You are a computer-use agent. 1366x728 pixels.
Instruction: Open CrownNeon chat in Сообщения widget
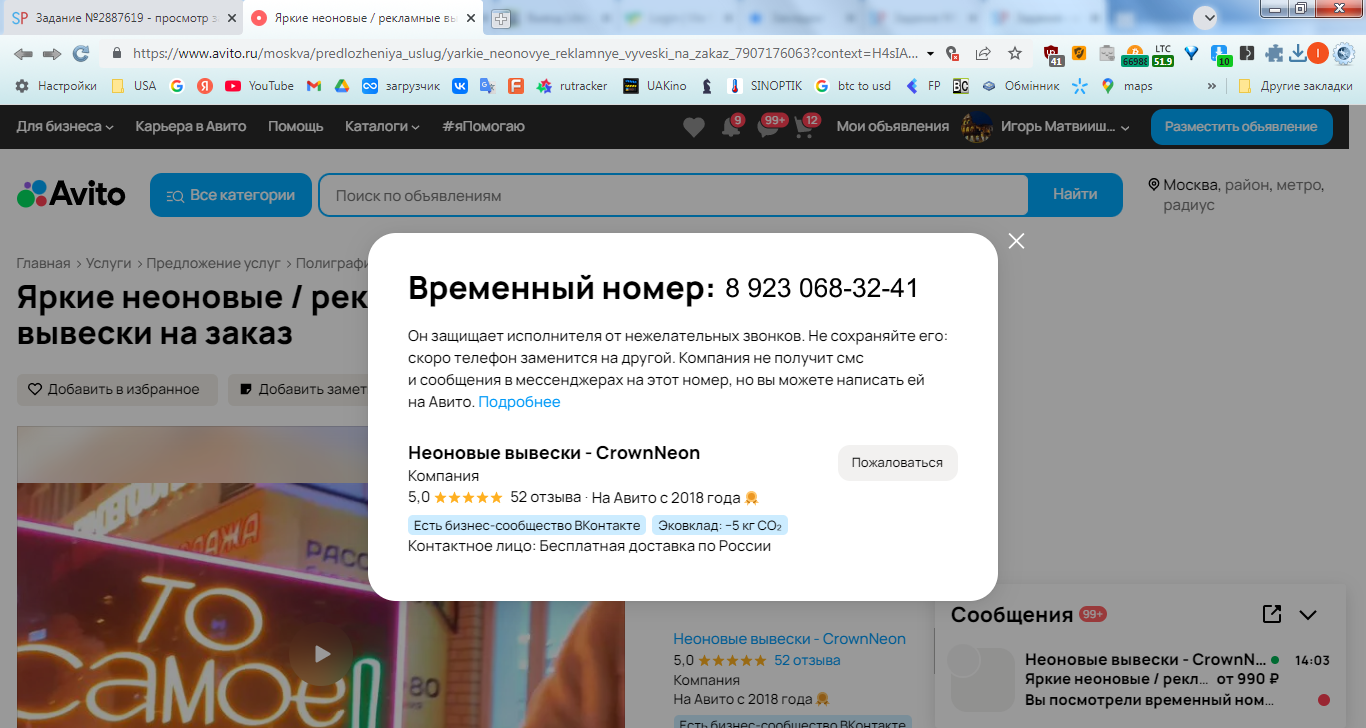tap(1140, 680)
